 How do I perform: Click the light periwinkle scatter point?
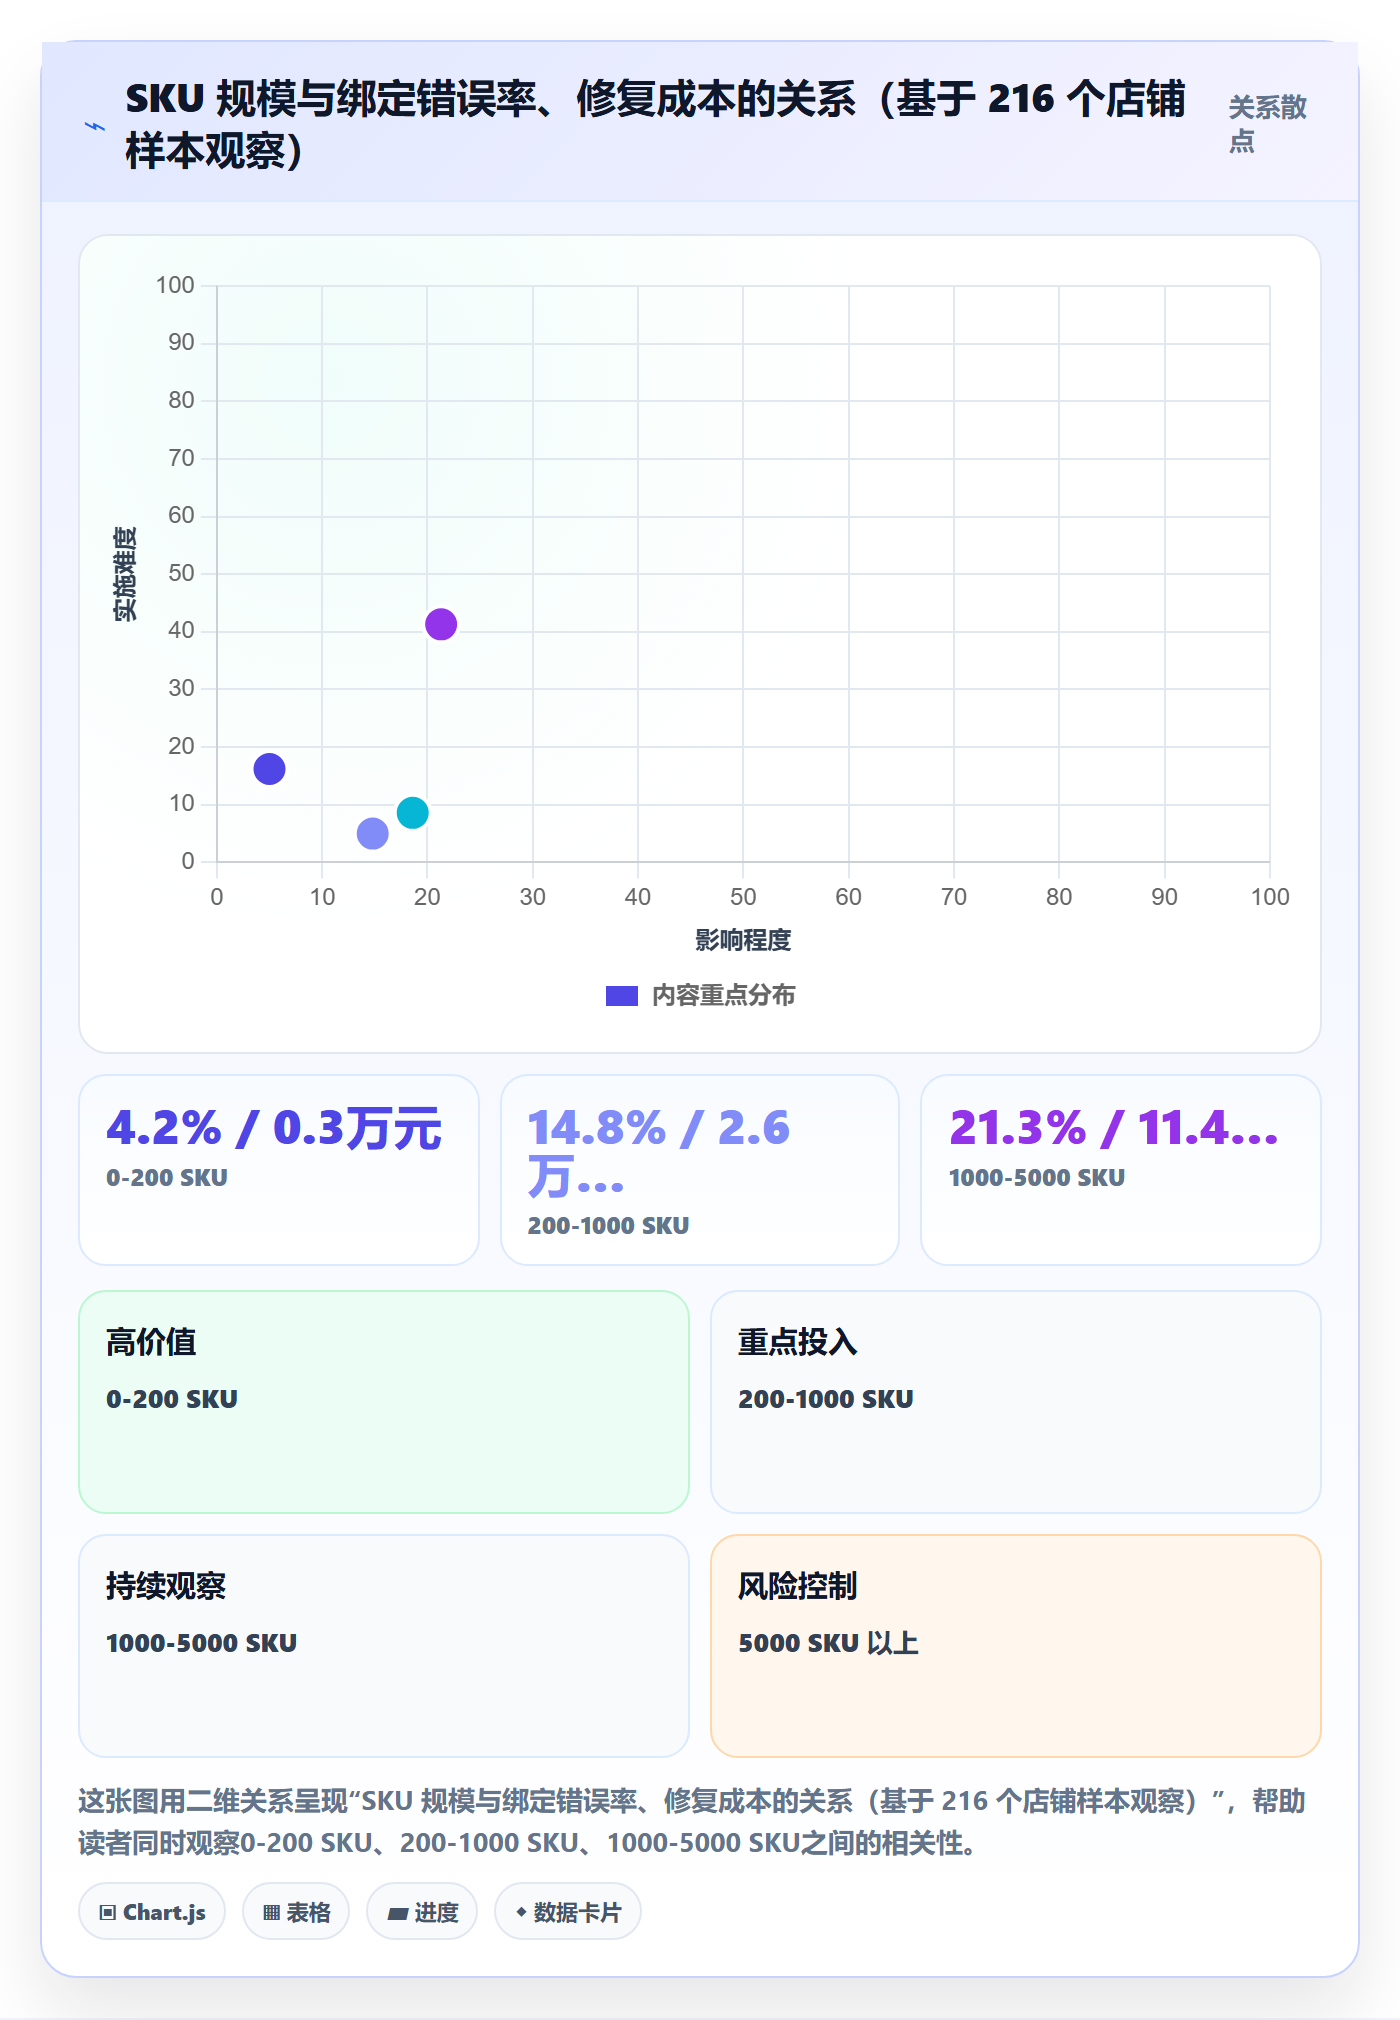click(372, 833)
